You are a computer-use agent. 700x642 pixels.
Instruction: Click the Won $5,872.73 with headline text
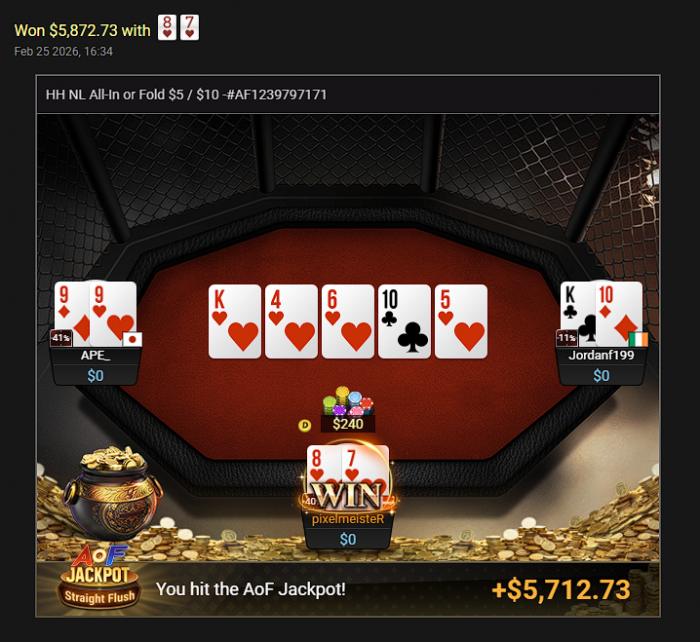pos(82,30)
